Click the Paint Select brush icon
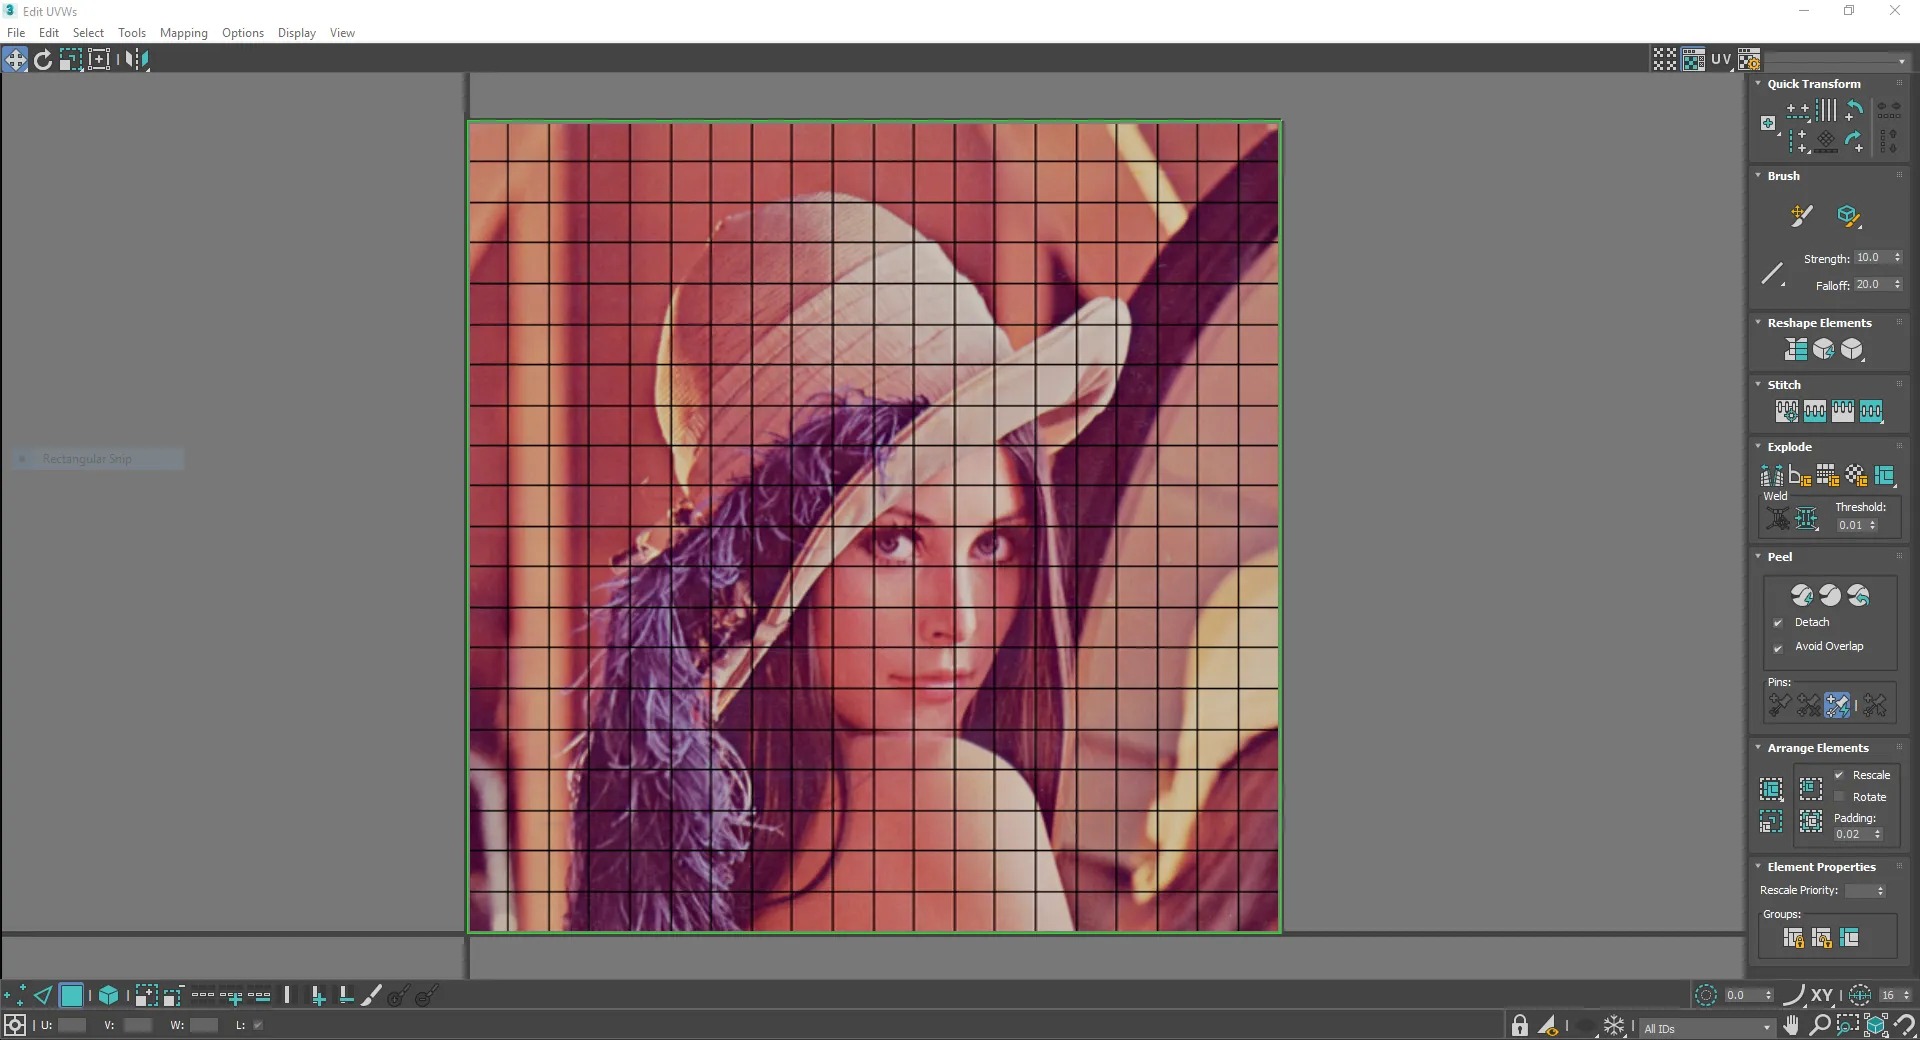This screenshot has width=1920, height=1040. [x=371, y=995]
